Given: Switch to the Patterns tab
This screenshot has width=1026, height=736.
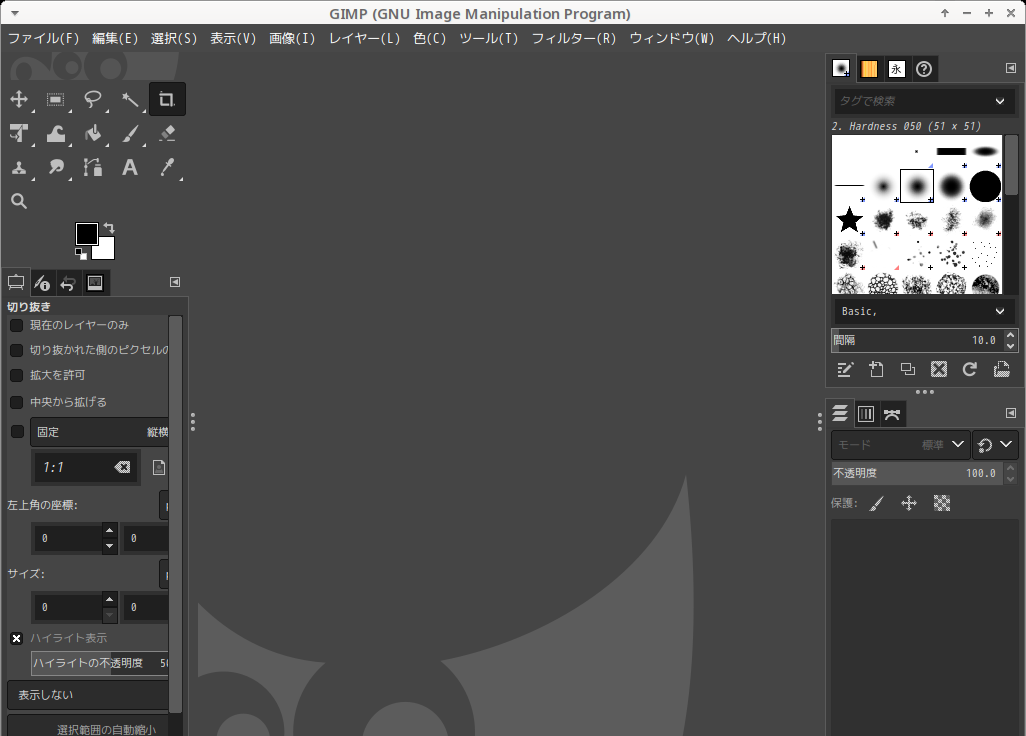Looking at the screenshot, I should (x=869, y=69).
